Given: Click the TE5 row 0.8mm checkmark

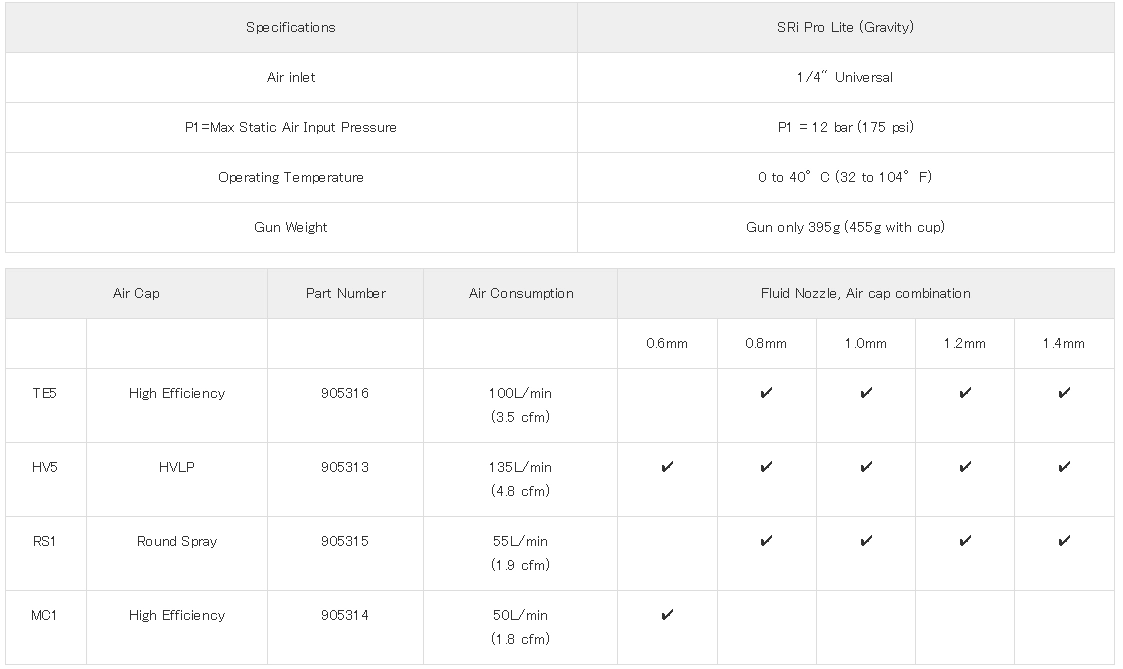Looking at the screenshot, I should click(x=766, y=393).
